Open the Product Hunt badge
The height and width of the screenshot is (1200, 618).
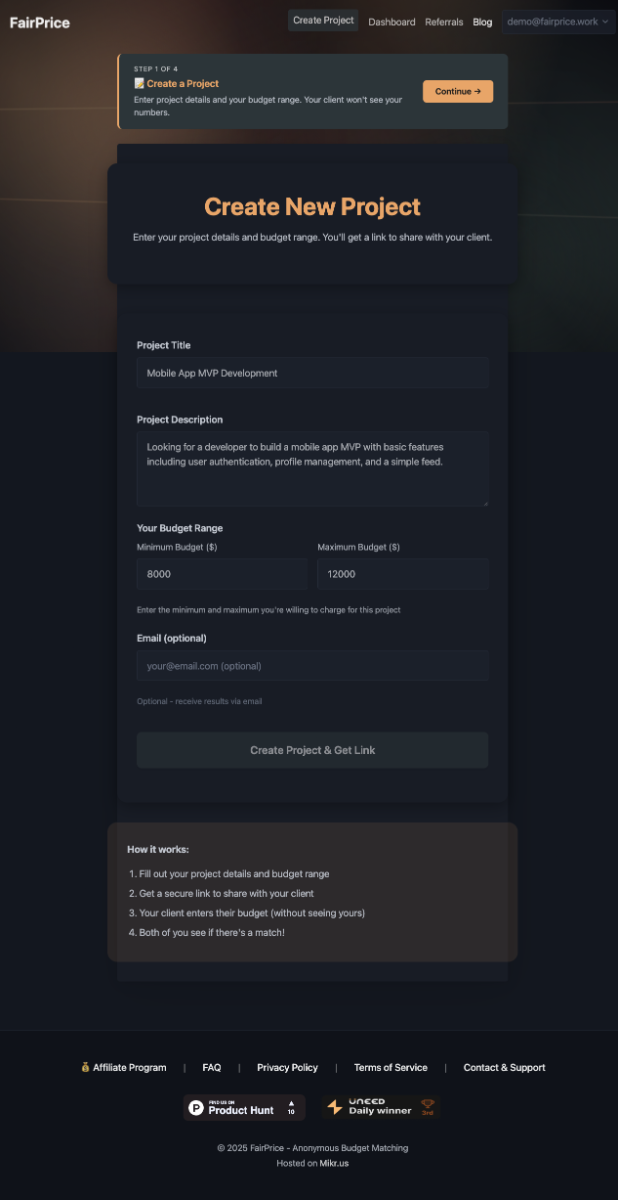[244, 1108]
